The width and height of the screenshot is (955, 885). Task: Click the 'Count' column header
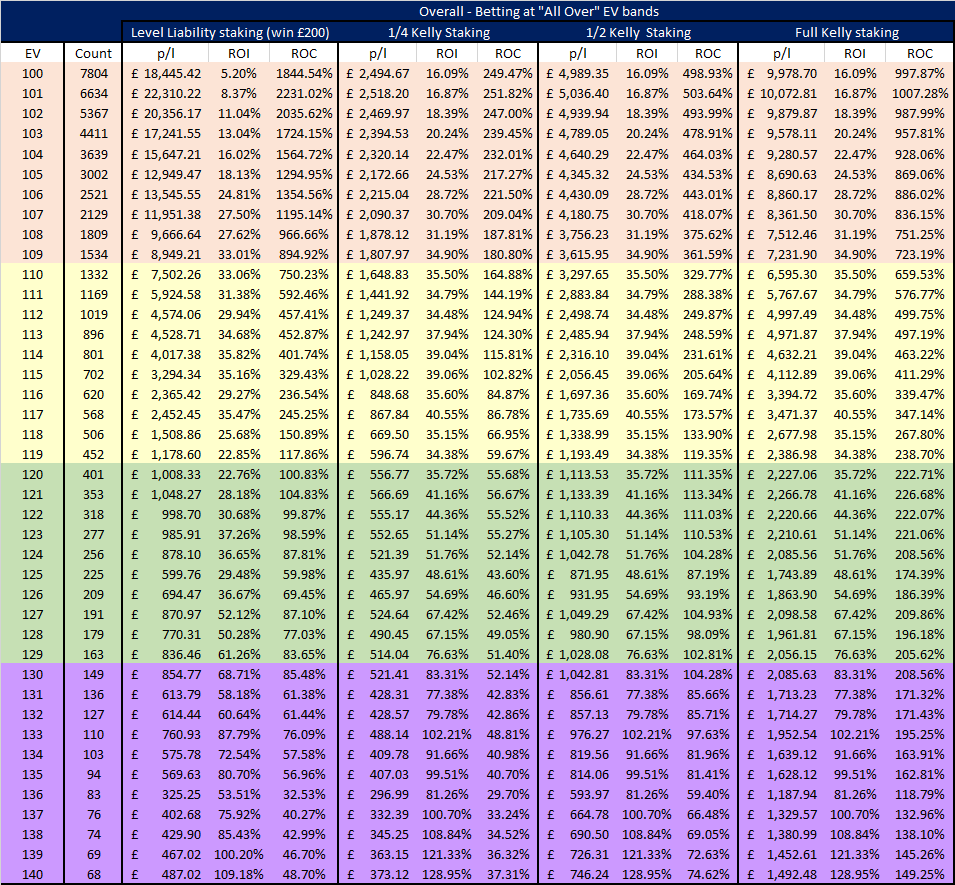pos(93,54)
